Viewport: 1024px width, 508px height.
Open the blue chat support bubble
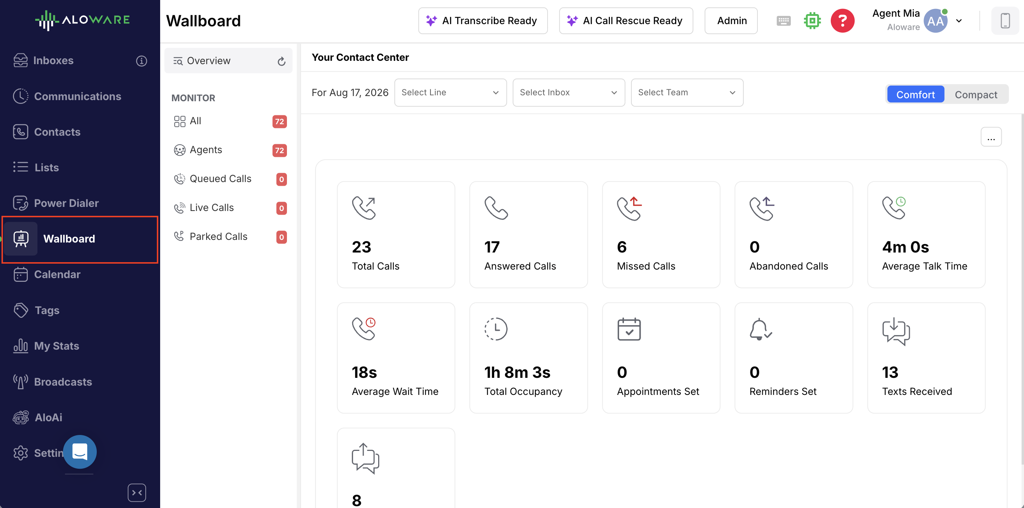pos(80,452)
